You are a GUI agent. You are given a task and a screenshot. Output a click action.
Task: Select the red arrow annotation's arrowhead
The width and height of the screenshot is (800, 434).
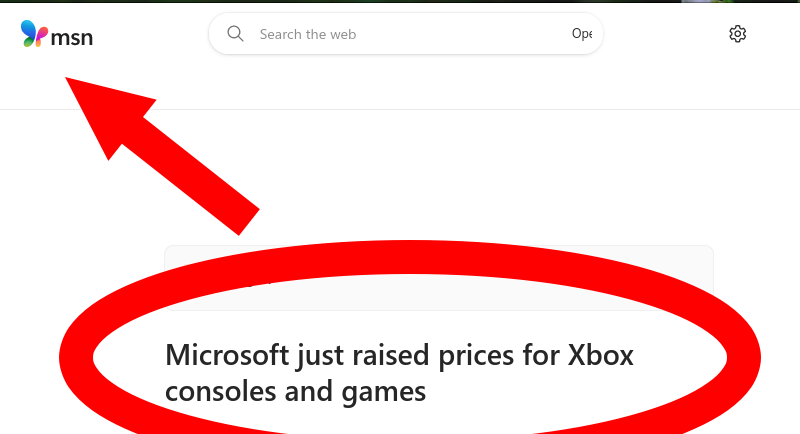coord(106,110)
